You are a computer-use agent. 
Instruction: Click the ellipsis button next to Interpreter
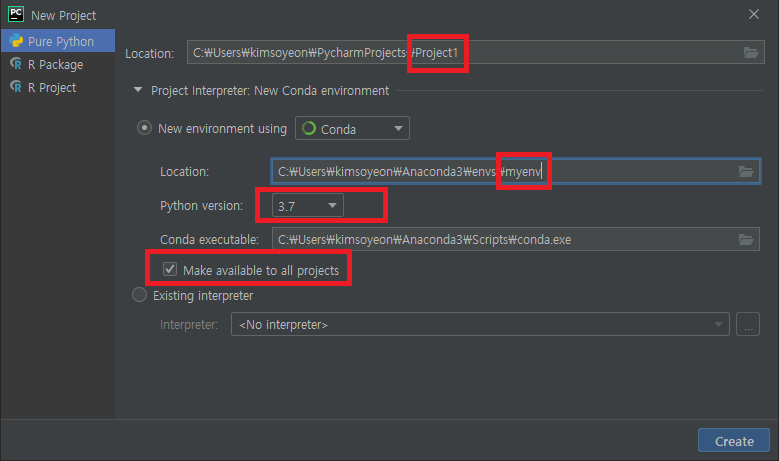coord(748,324)
